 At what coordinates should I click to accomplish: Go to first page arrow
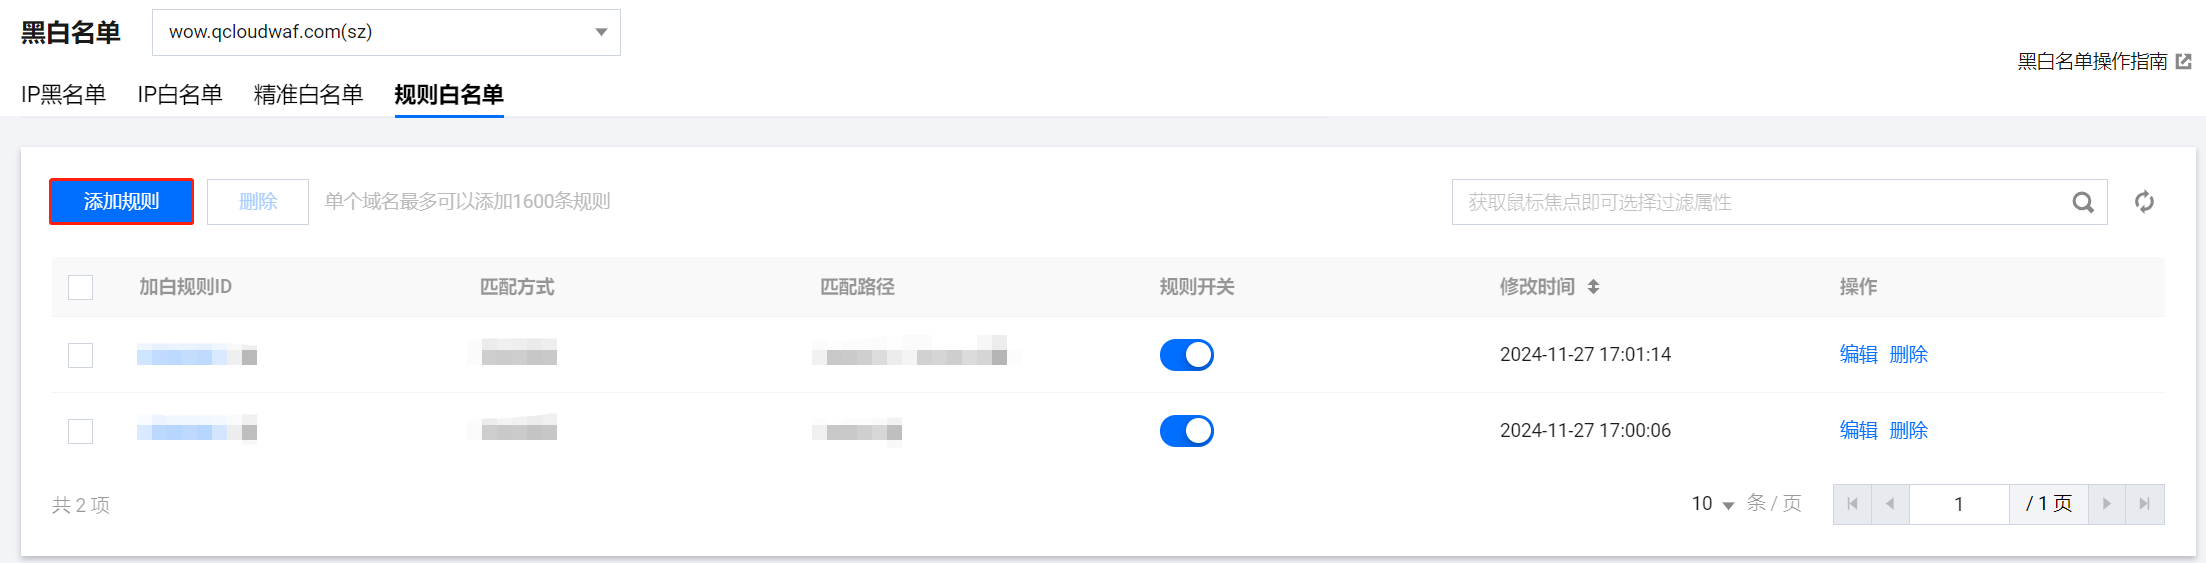click(1852, 504)
